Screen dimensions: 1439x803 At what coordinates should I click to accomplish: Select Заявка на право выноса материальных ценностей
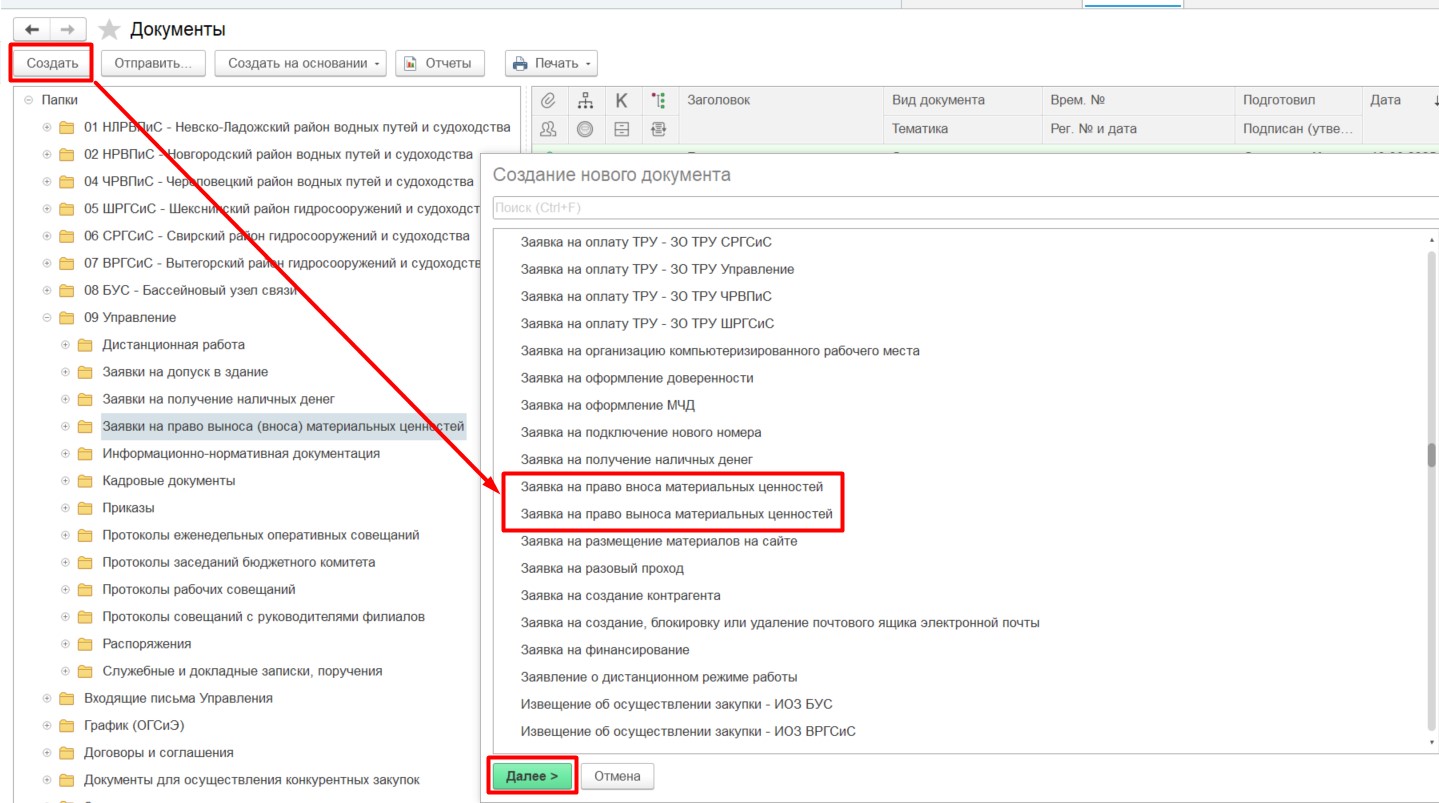pos(676,514)
